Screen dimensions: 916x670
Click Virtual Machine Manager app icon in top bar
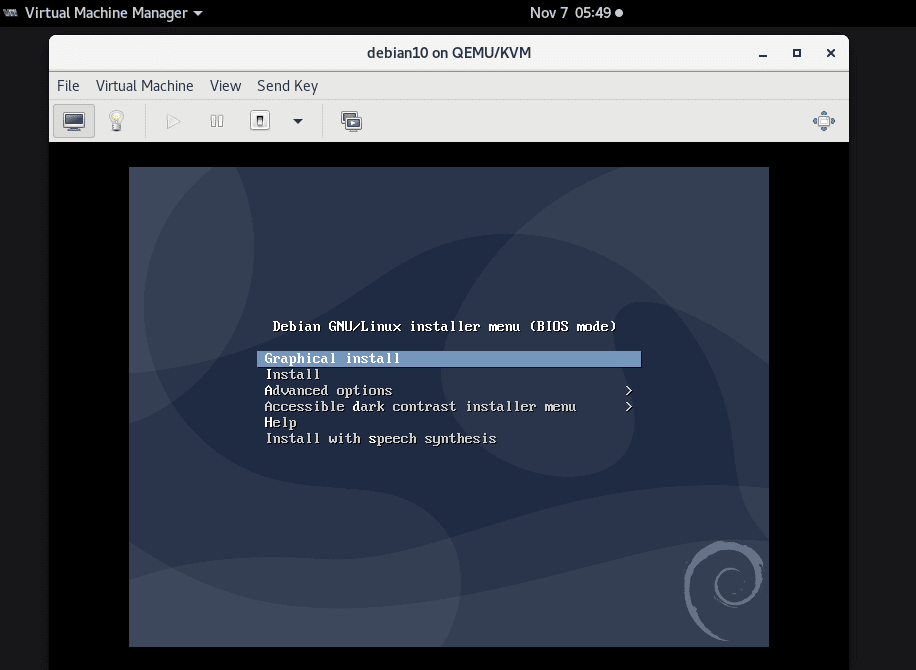tap(11, 12)
